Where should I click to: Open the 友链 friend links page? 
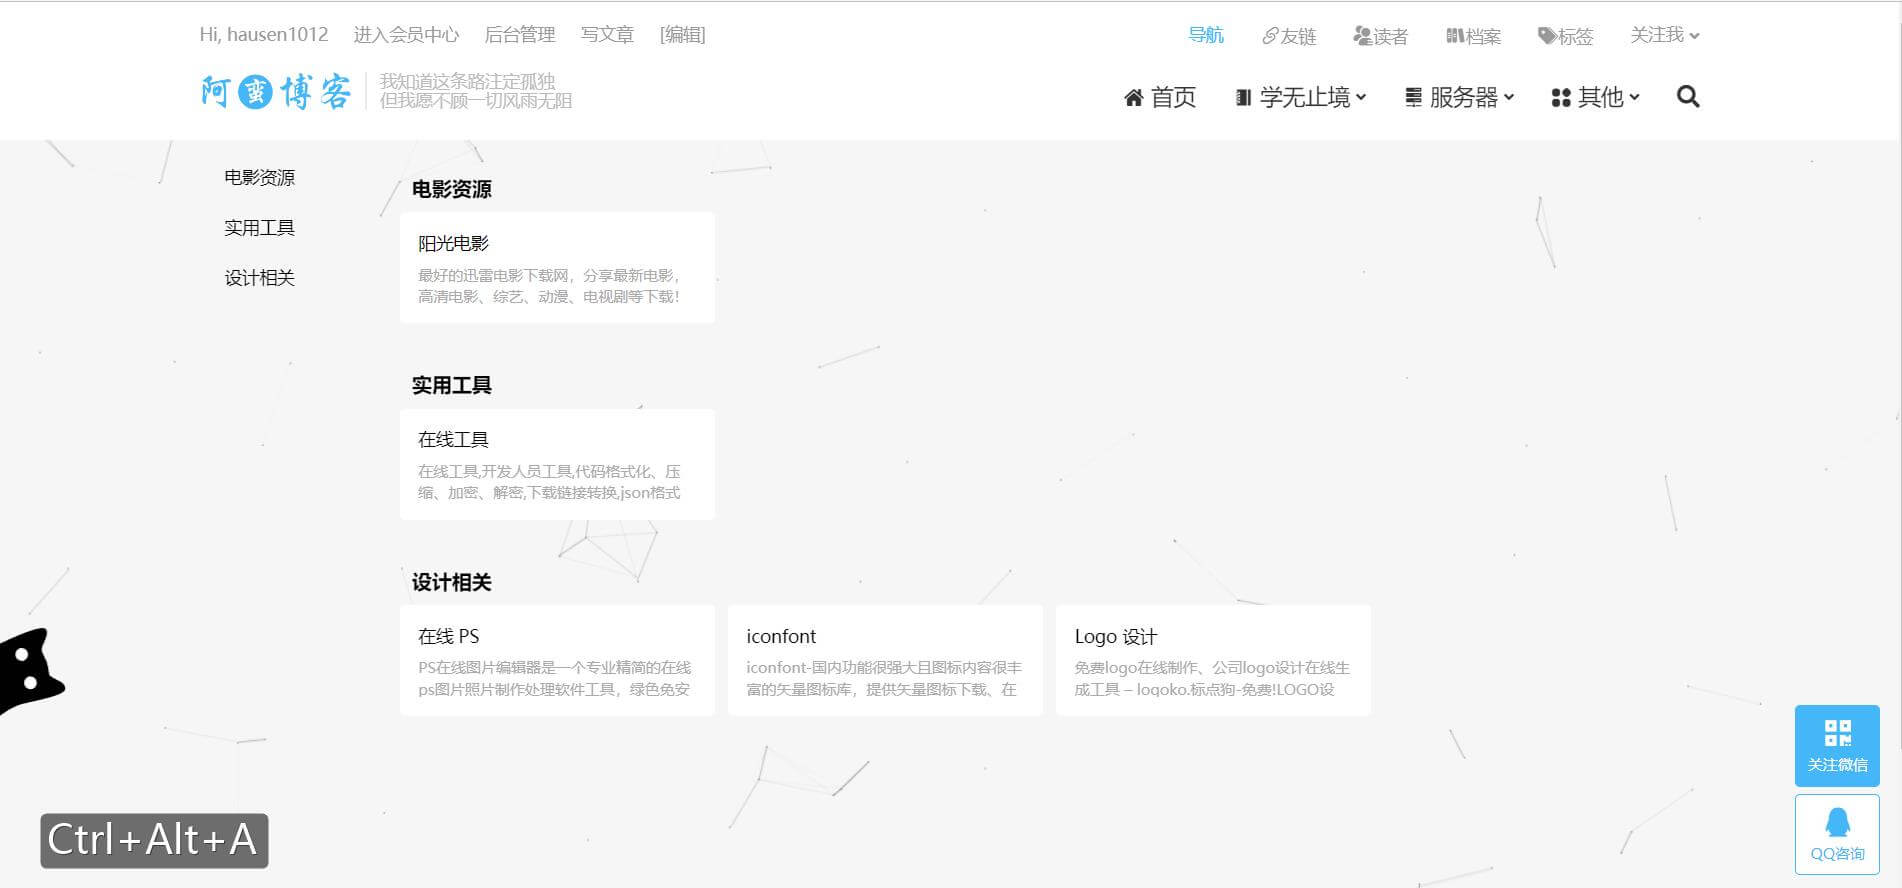point(1289,36)
